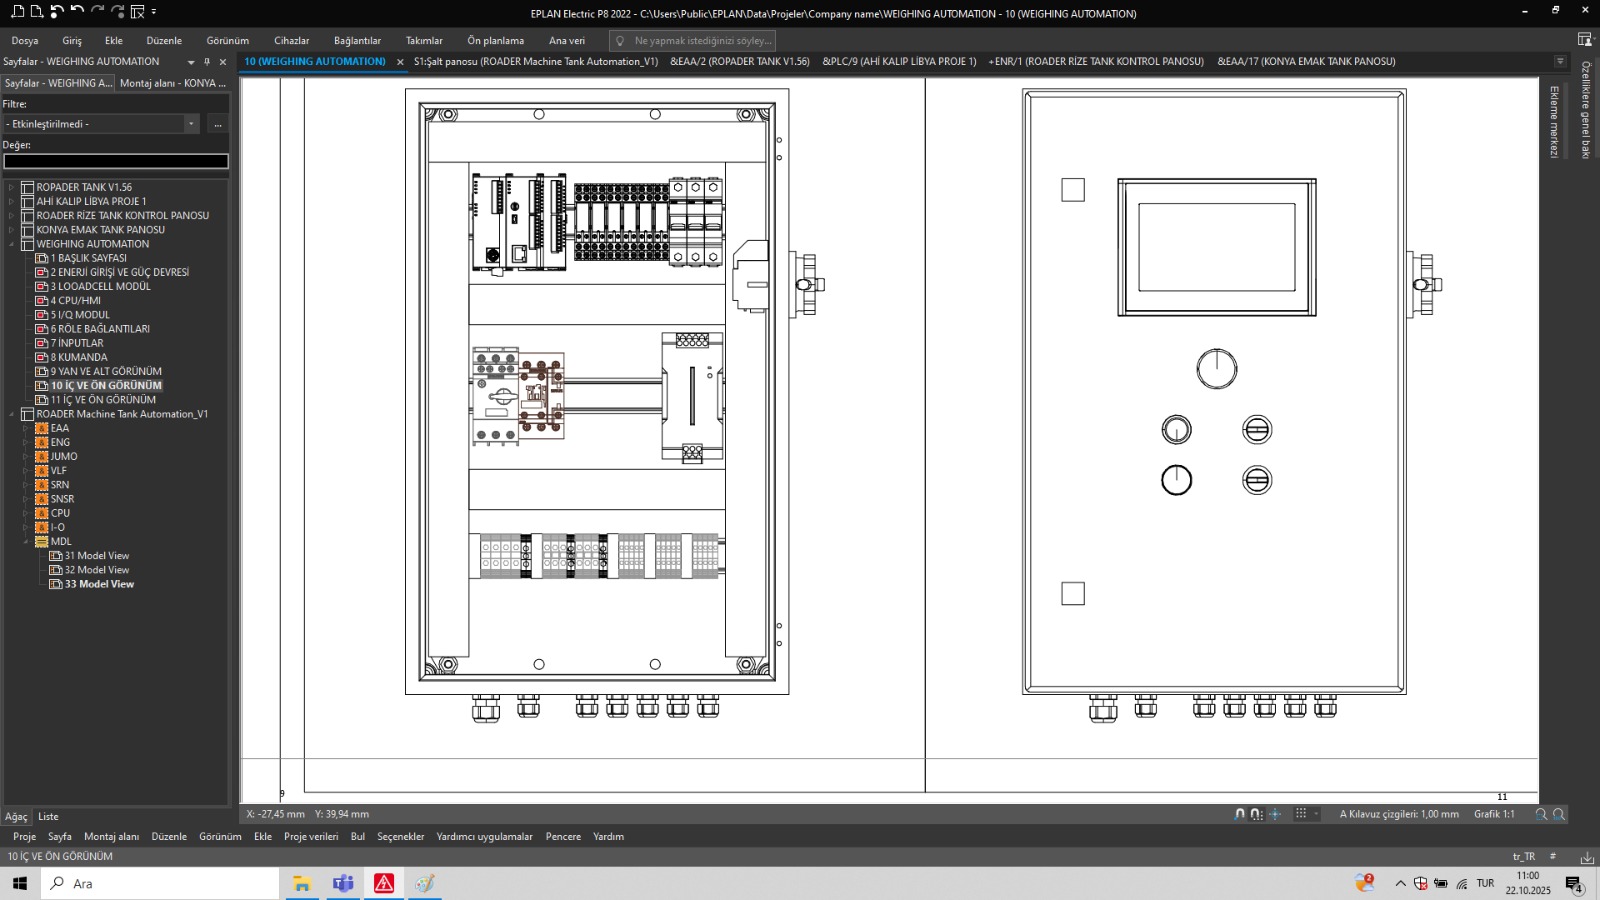
Task: Open EPLAN from the Windows taskbar
Action: coord(384,883)
